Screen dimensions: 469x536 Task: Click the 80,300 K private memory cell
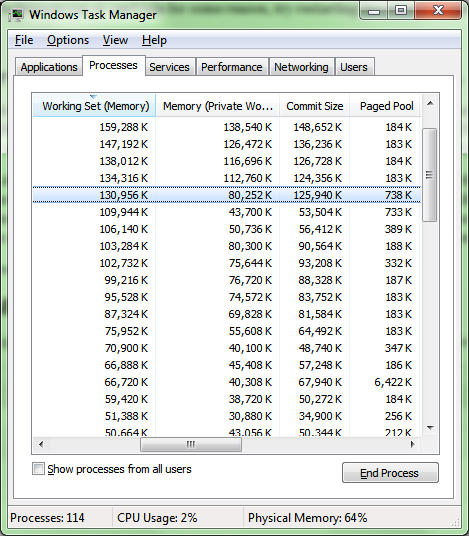[x=250, y=246]
